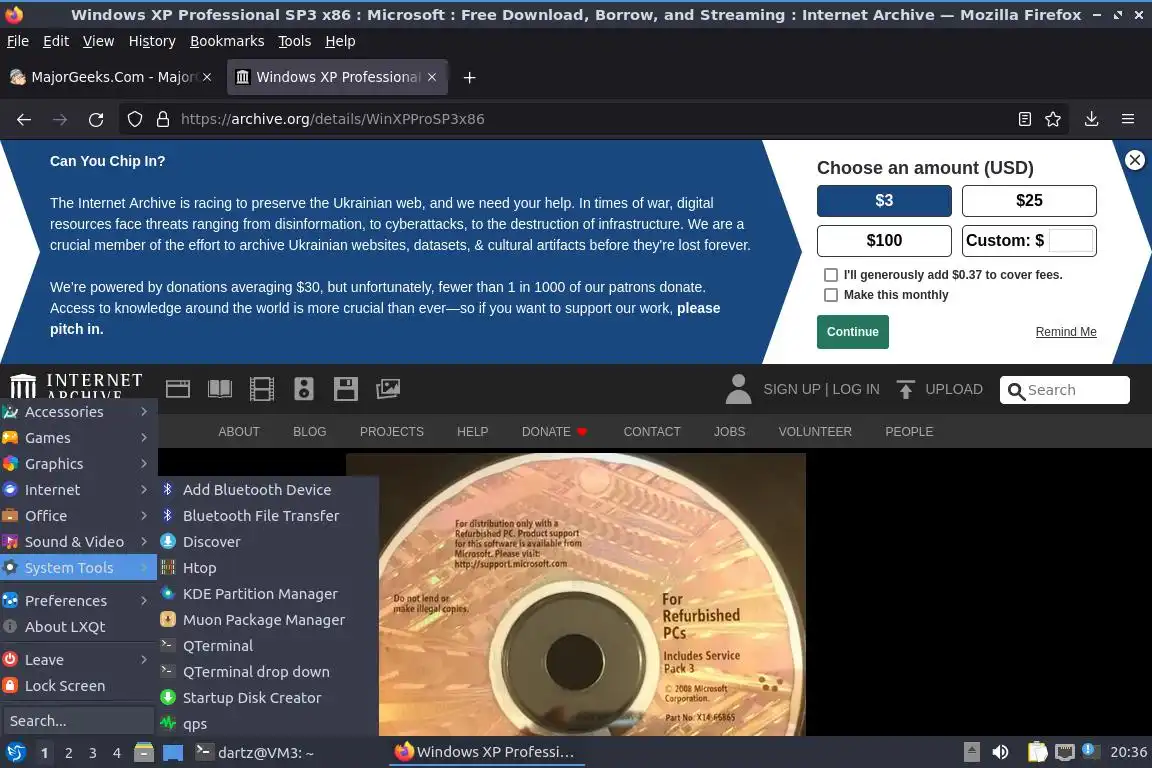This screenshot has height=768, width=1152.
Task: Open the clipboard tray icon
Action: point(1037,753)
